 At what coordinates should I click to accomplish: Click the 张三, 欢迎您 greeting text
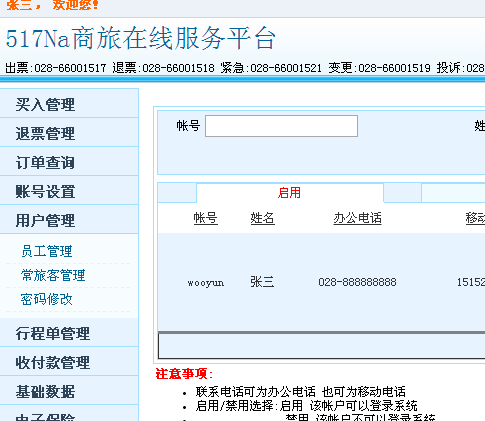52,5
